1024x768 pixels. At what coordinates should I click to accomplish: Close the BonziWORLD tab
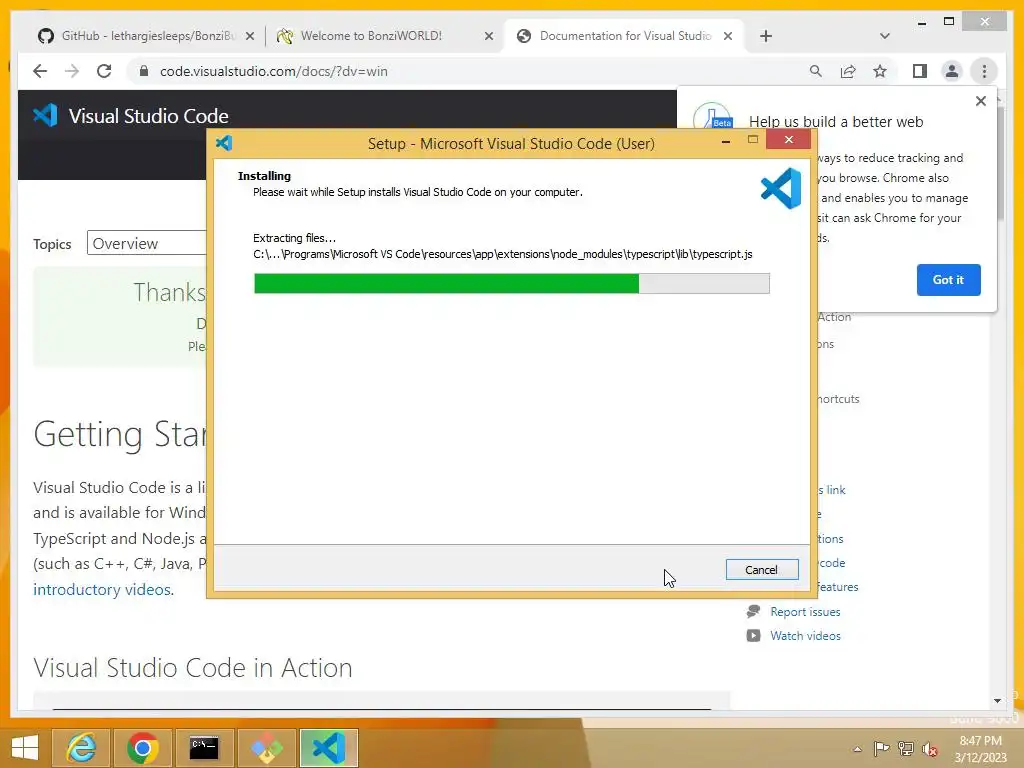[x=488, y=37]
